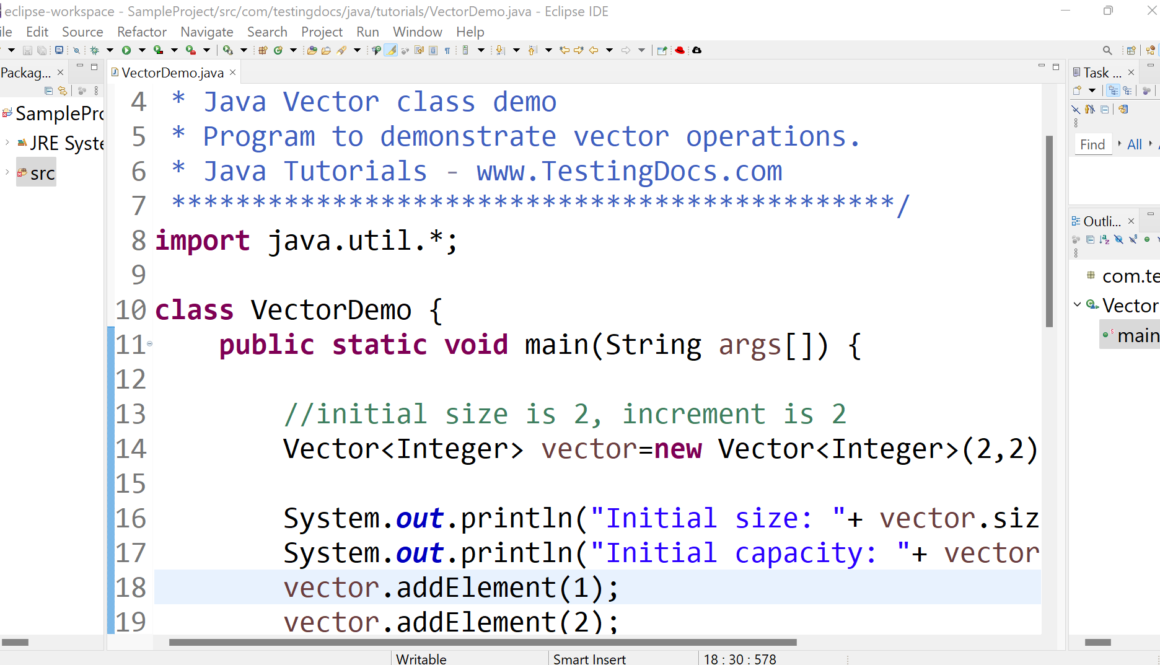The image size is (1160, 665).
Task: Click the Red Hat icon in toolbar
Action: (680, 50)
